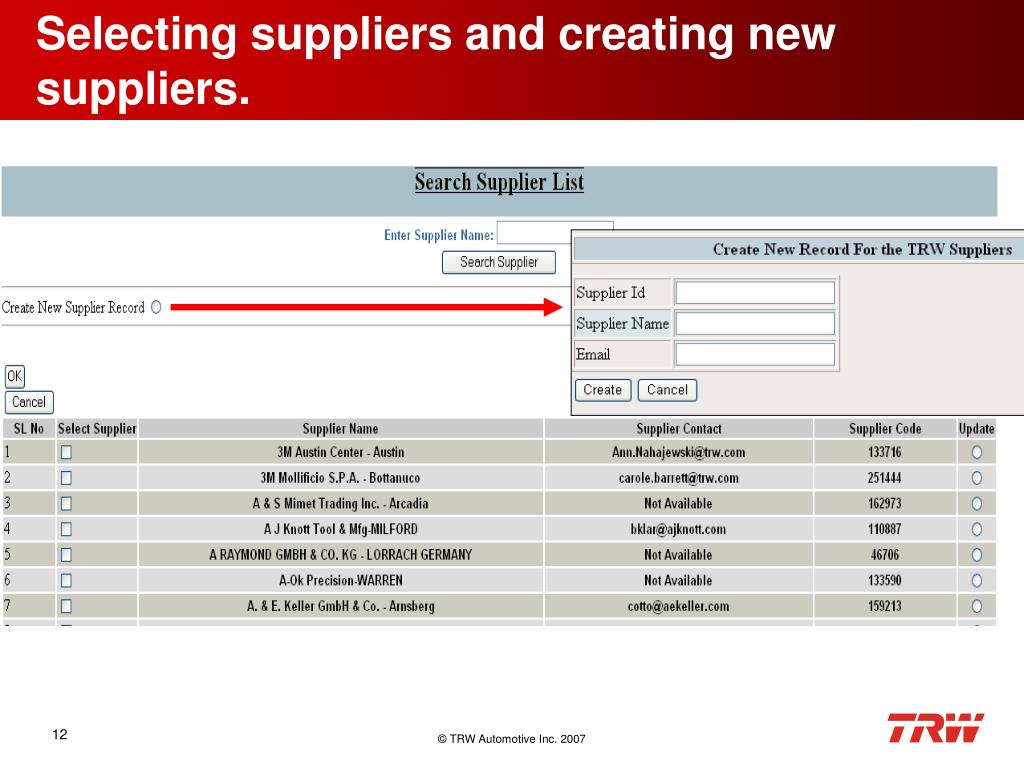This screenshot has height=768, width=1024.
Task: Click the Search Supplier button
Action: (499, 263)
